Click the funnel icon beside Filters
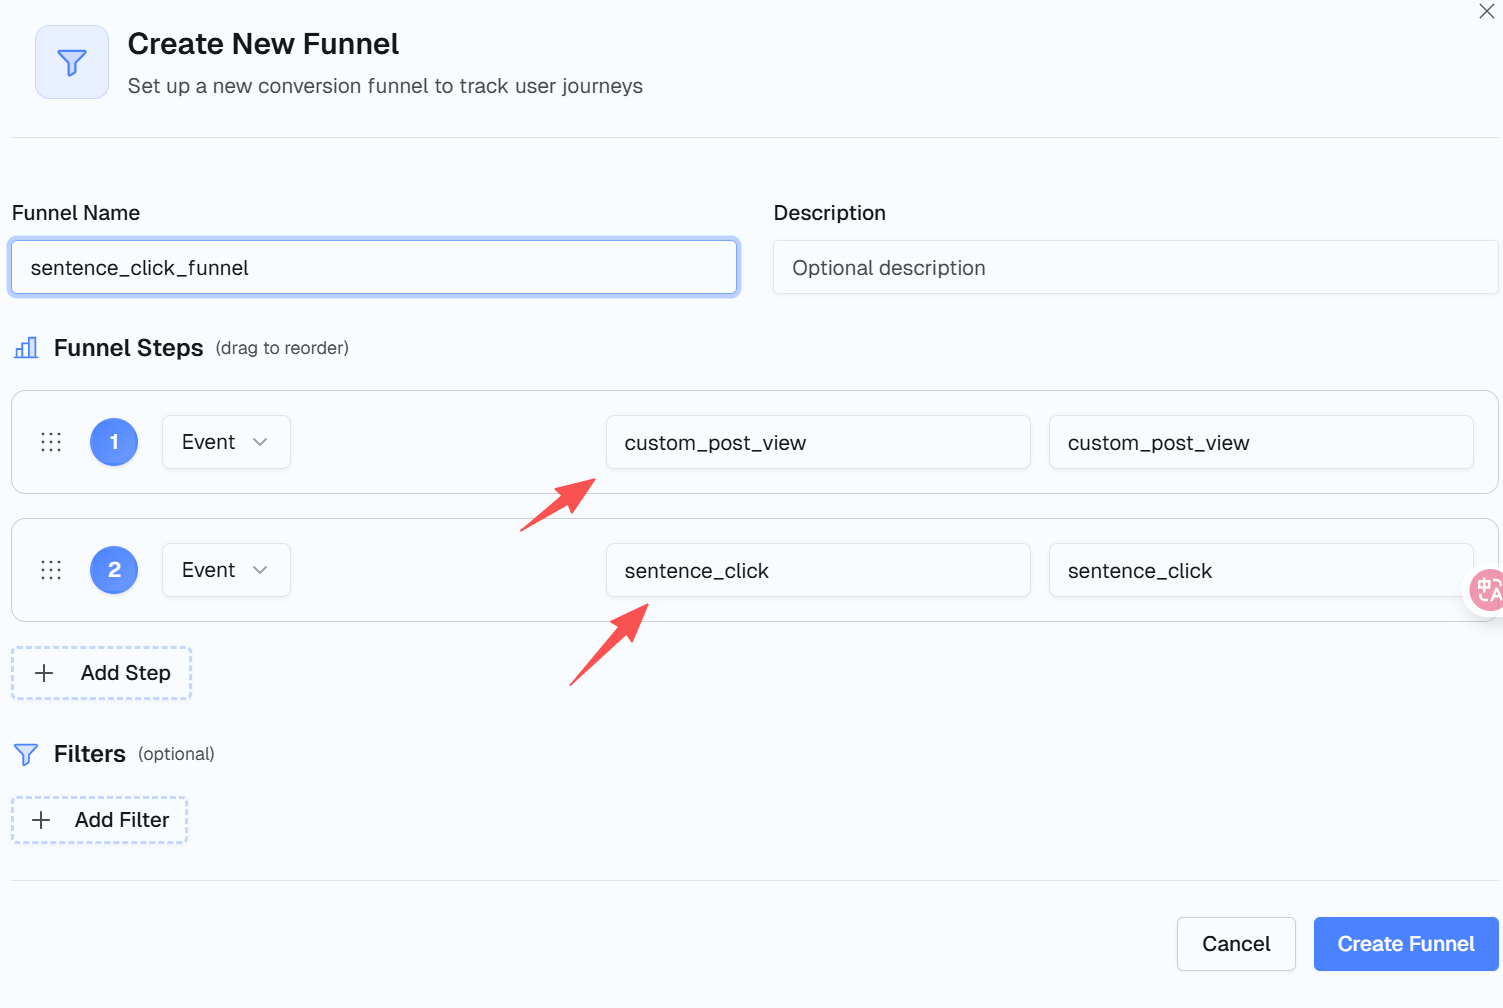This screenshot has height=1008, width=1503. point(26,754)
